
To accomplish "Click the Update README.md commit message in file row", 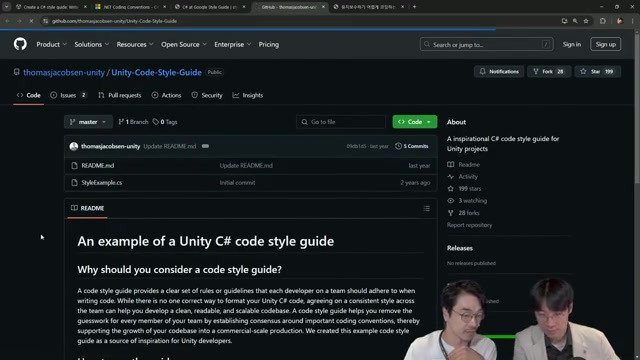I will 246,165.
